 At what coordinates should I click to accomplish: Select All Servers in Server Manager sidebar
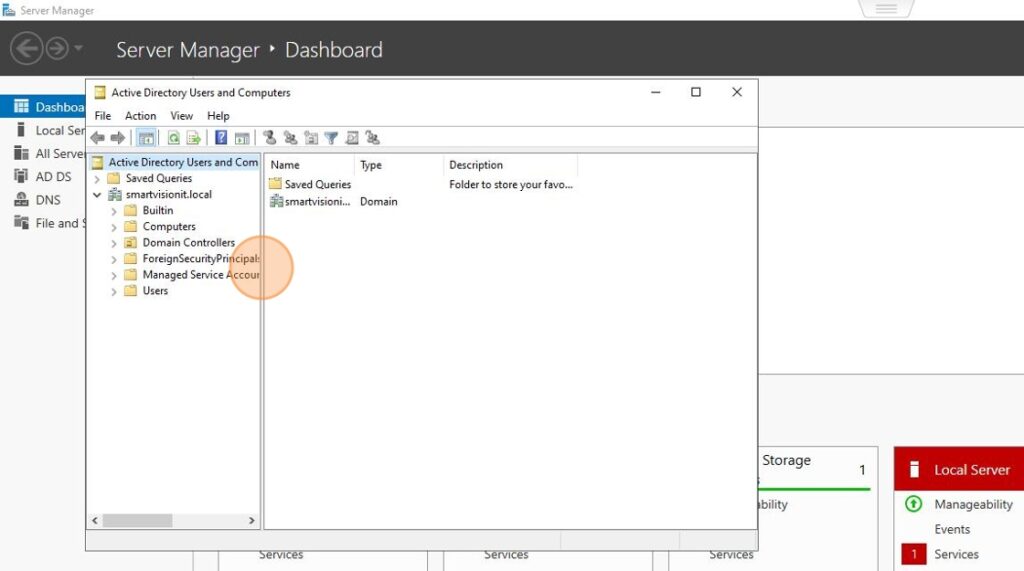click(x=43, y=154)
